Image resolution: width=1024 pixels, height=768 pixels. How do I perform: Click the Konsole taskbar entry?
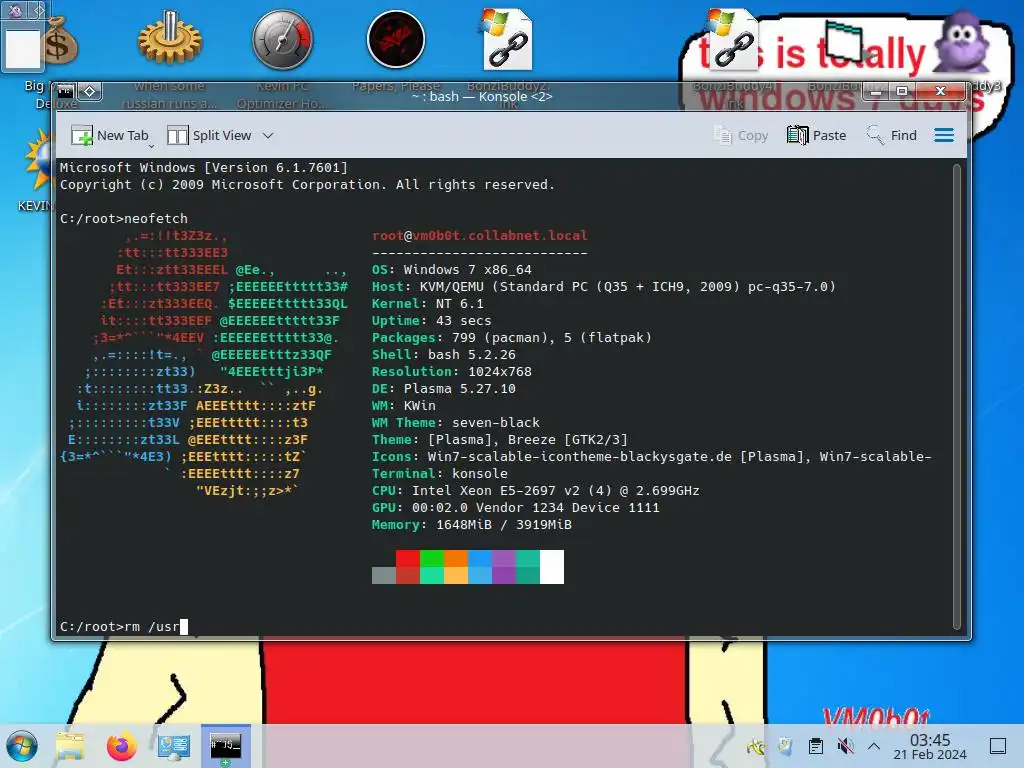(x=225, y=746)
